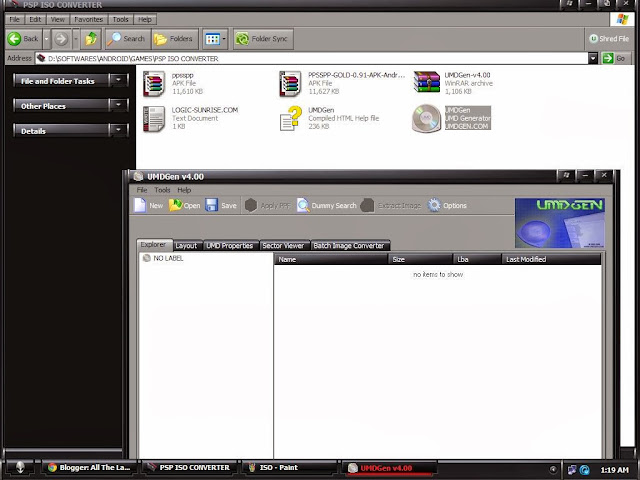
Task: Switch to the Explorer tab in UMDGen
Action: (x=154, y=244)
